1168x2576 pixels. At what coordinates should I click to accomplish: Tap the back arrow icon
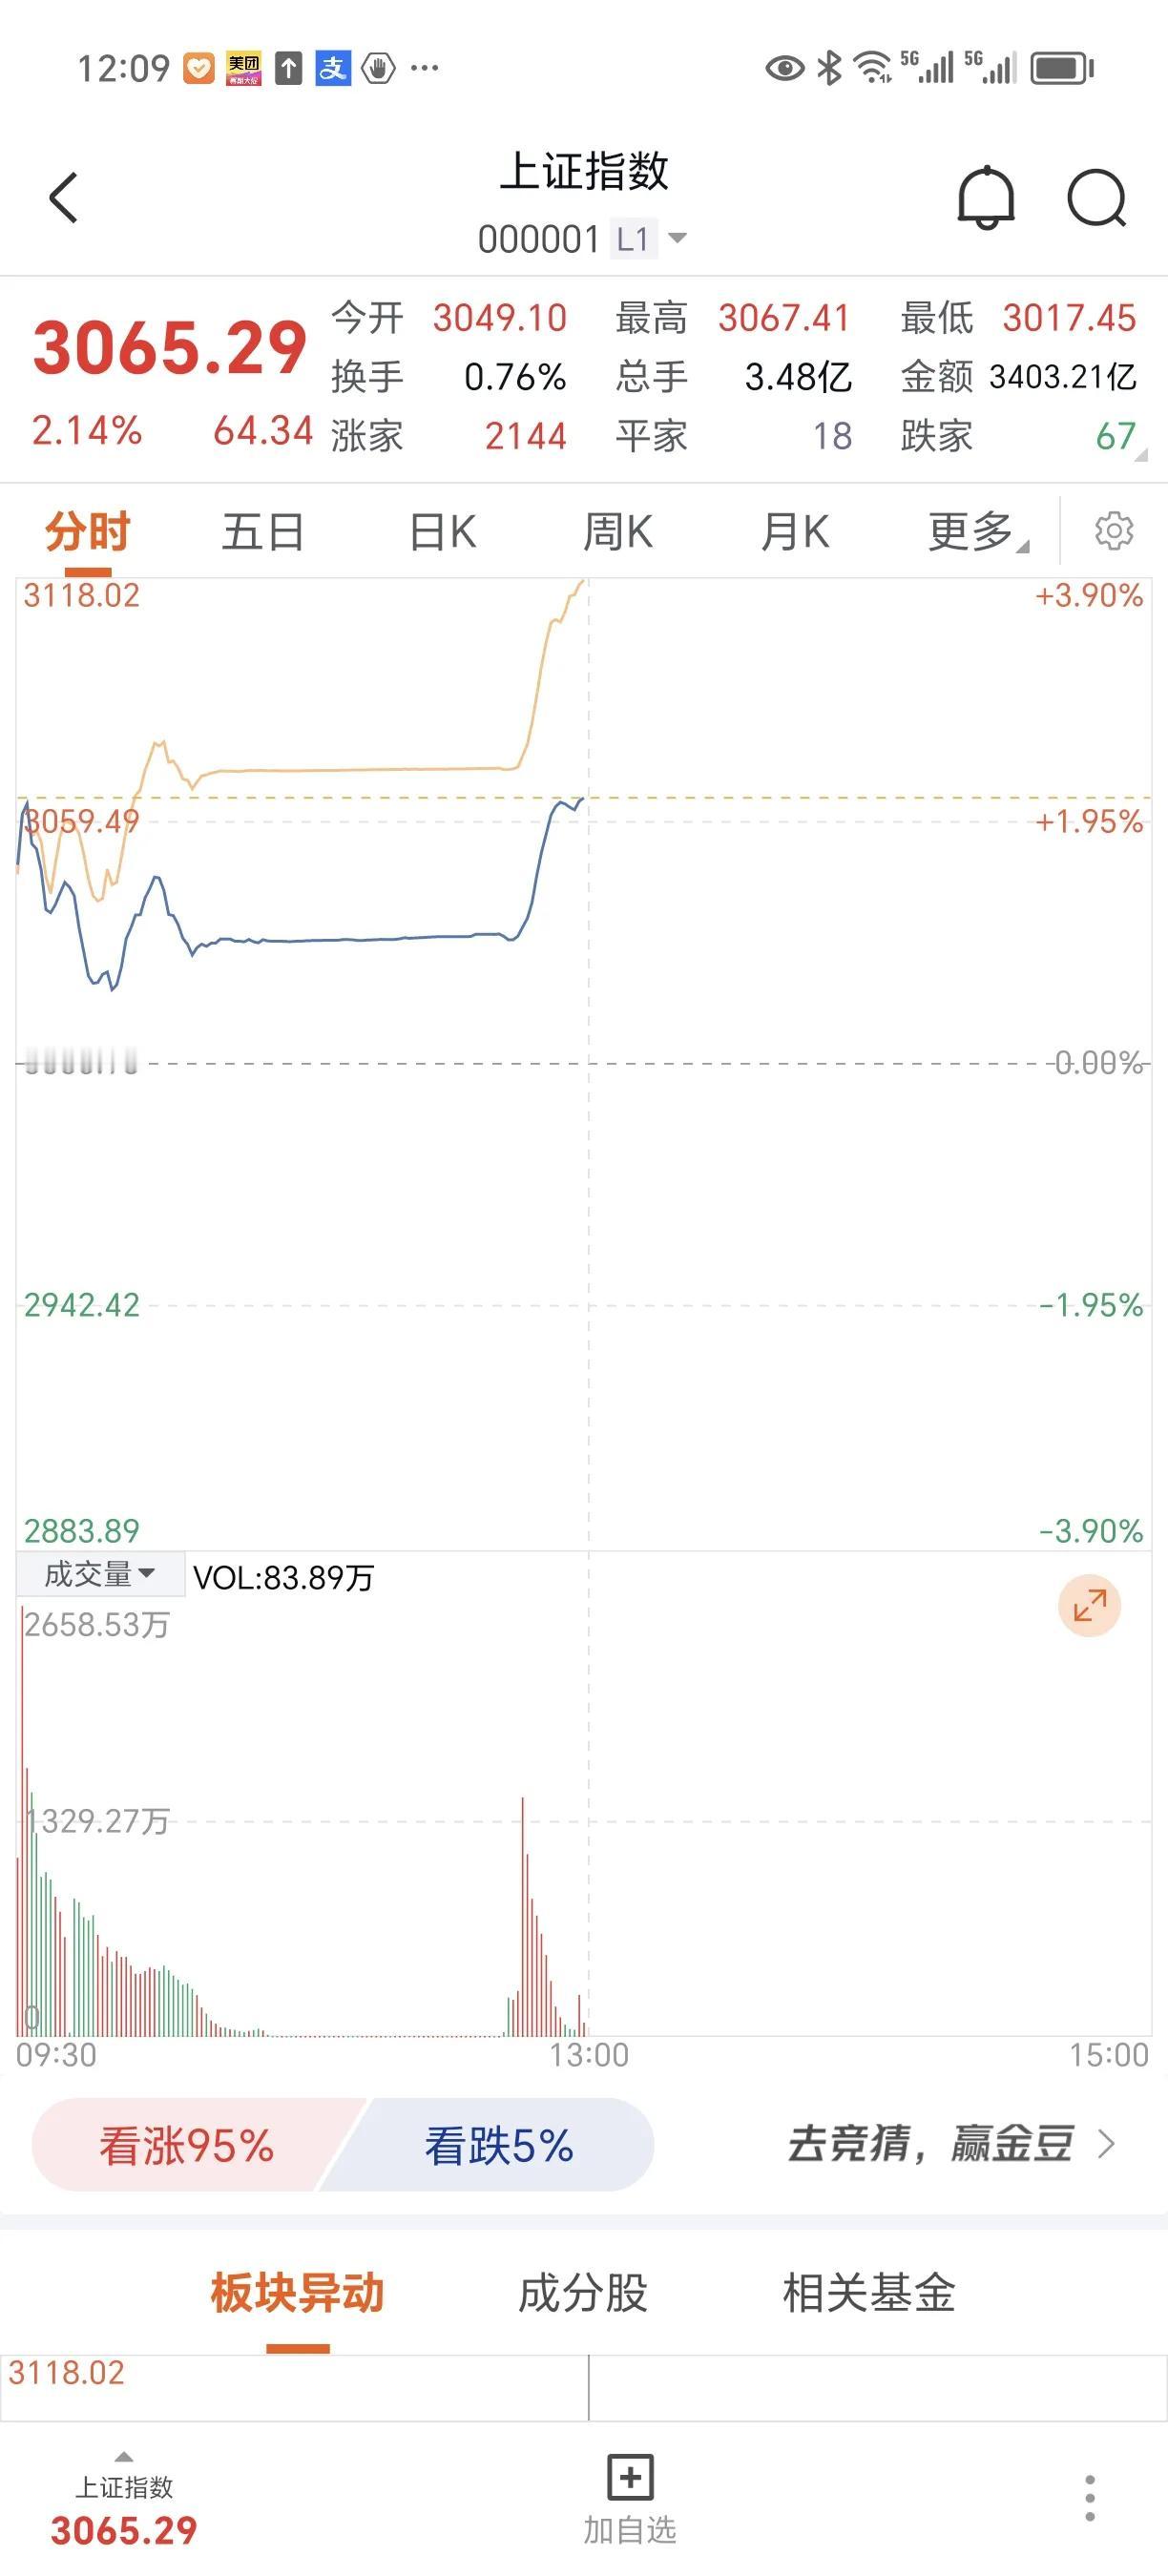(63, 197)
